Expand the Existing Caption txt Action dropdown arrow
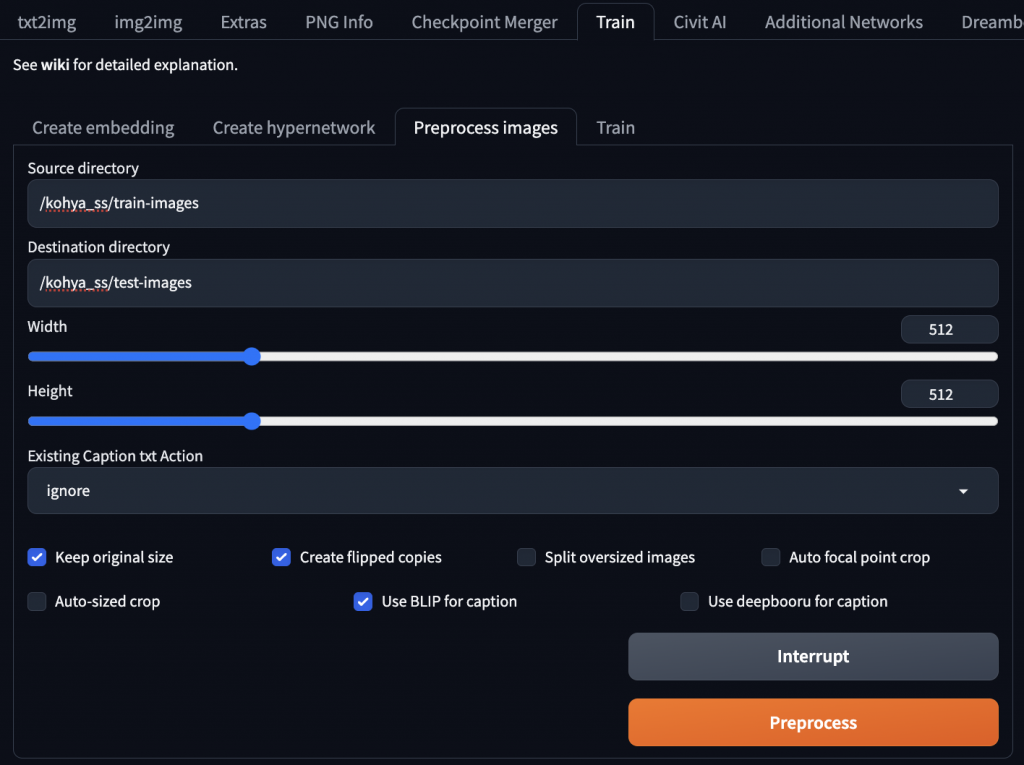Viewport: 1024px width, 765px height. click(x=963, y=491)
